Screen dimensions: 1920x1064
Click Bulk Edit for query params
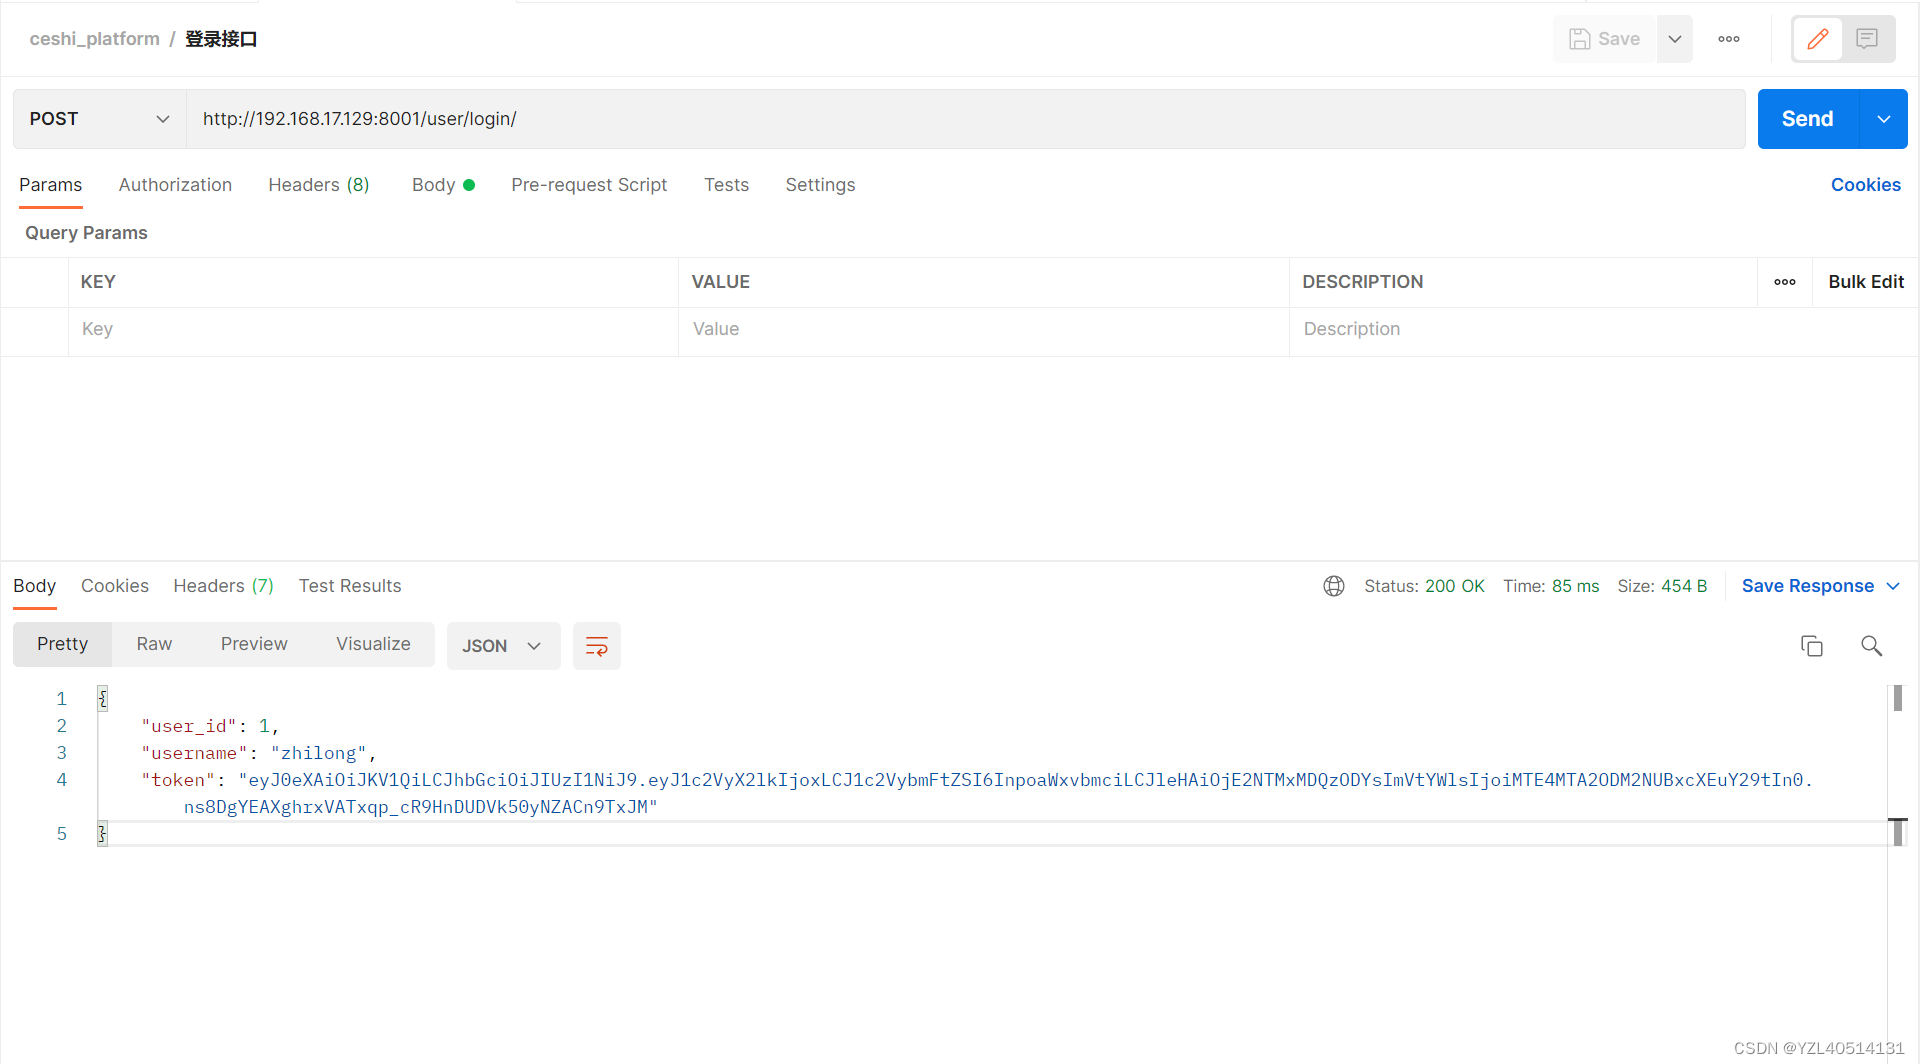[x=1866, y=282]
